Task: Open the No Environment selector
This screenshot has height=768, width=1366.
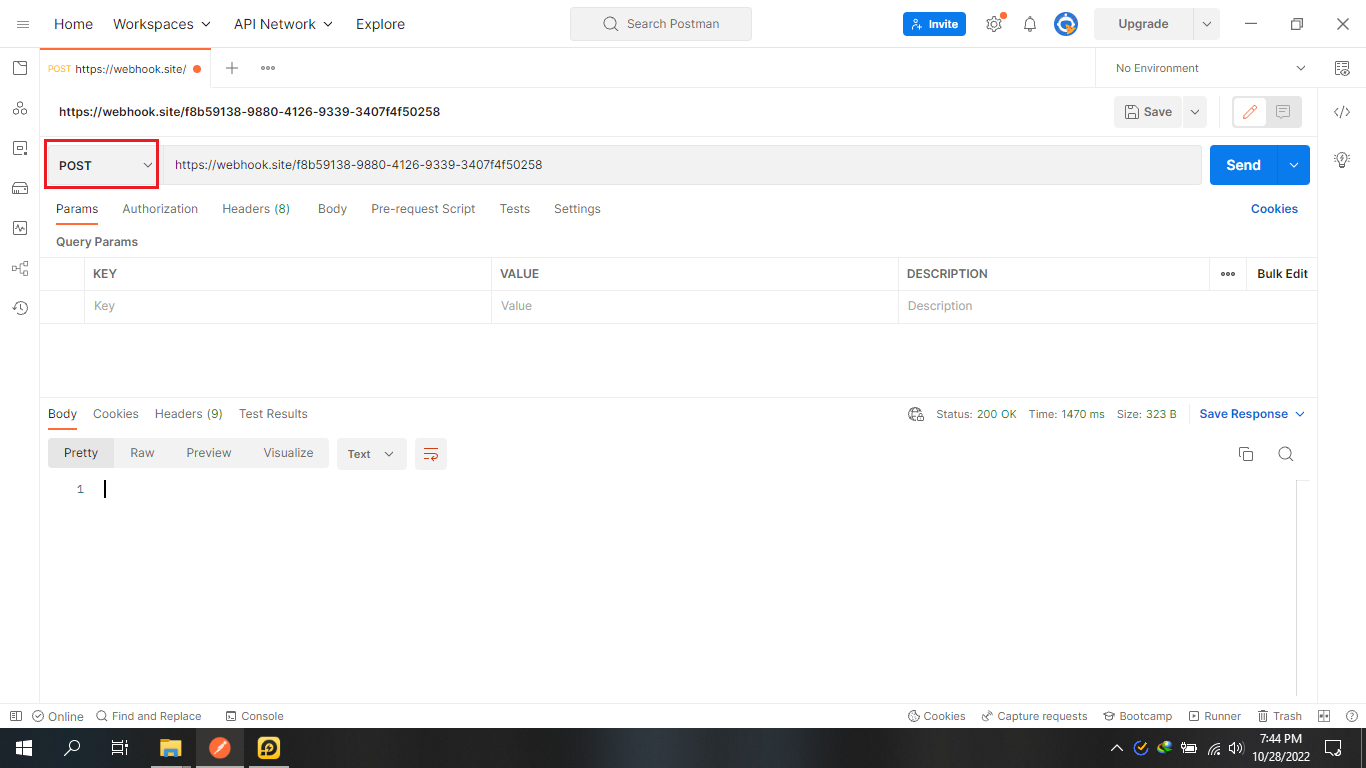Action: tap(1210, 68)
